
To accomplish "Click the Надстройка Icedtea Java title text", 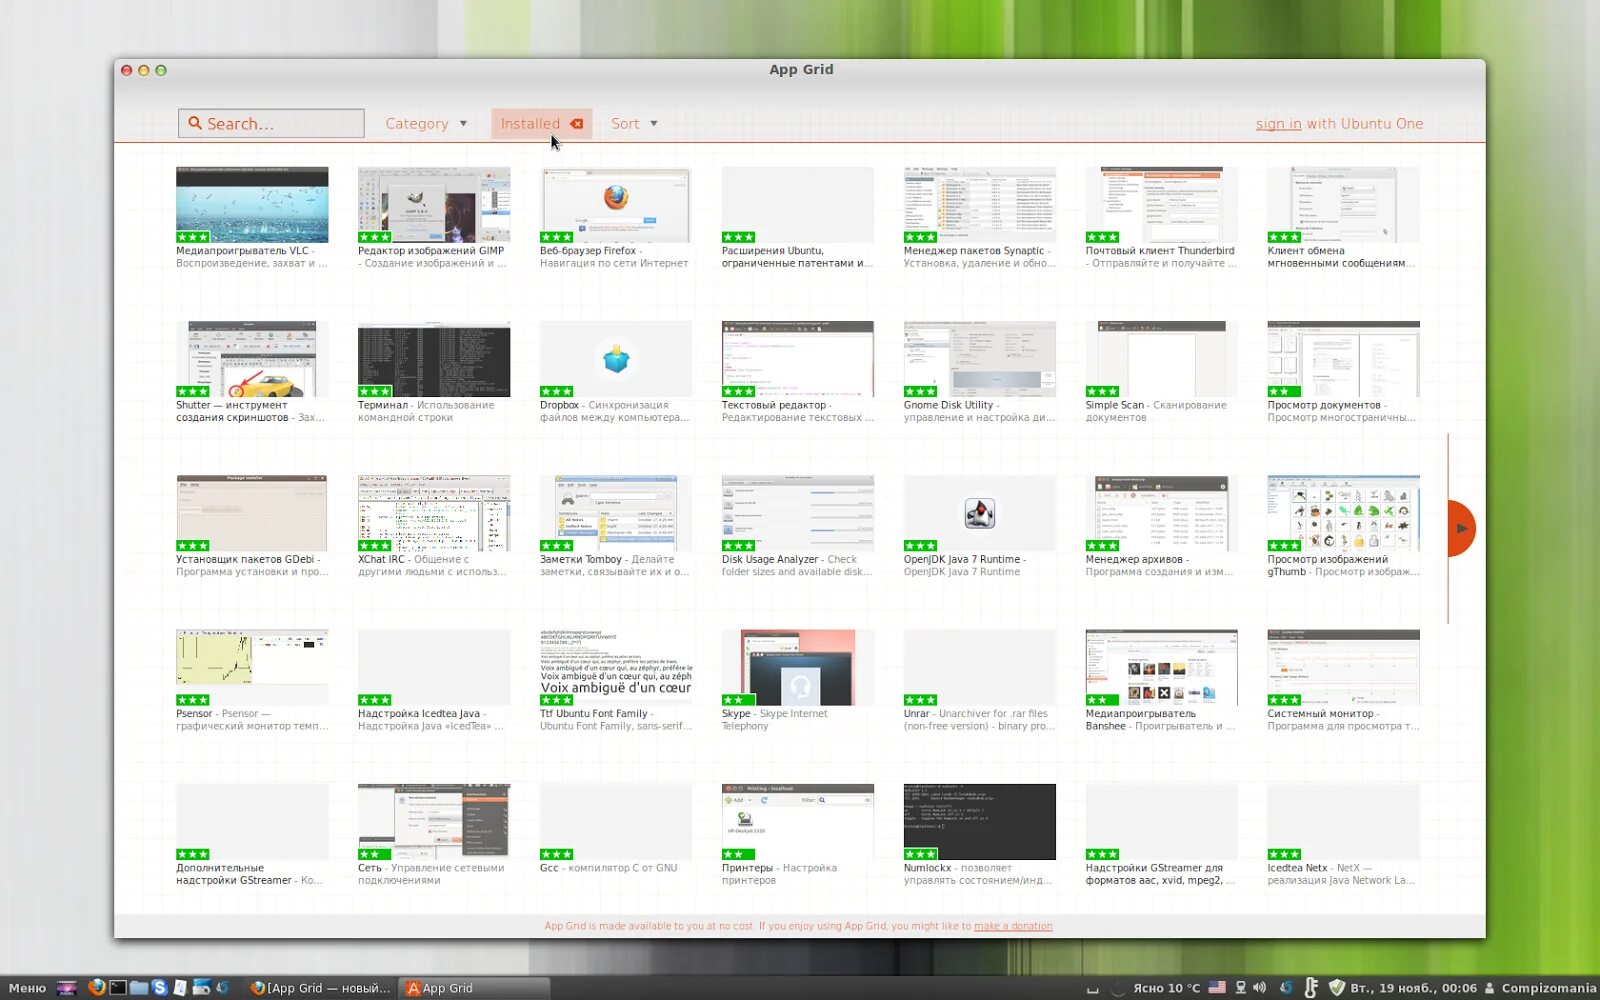I will [x=419, y=714].
